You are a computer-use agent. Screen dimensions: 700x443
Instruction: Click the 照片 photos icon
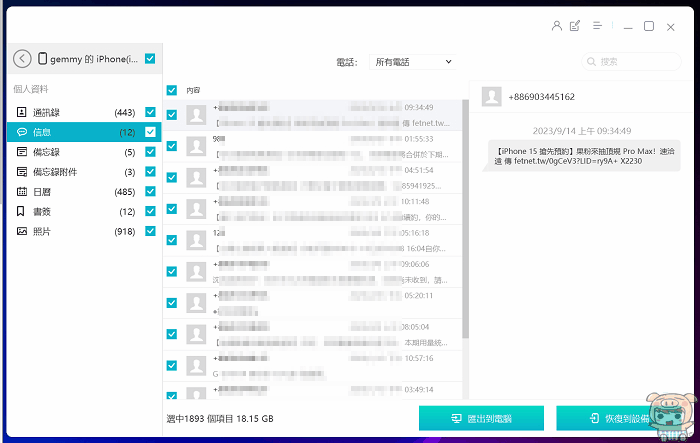21,231
